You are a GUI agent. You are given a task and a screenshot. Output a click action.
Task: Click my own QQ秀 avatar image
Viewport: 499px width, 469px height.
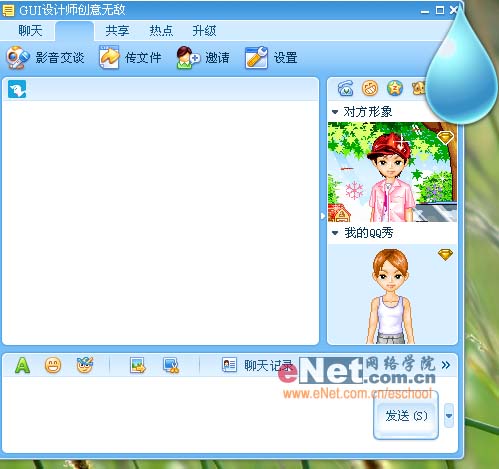[392, 294]
